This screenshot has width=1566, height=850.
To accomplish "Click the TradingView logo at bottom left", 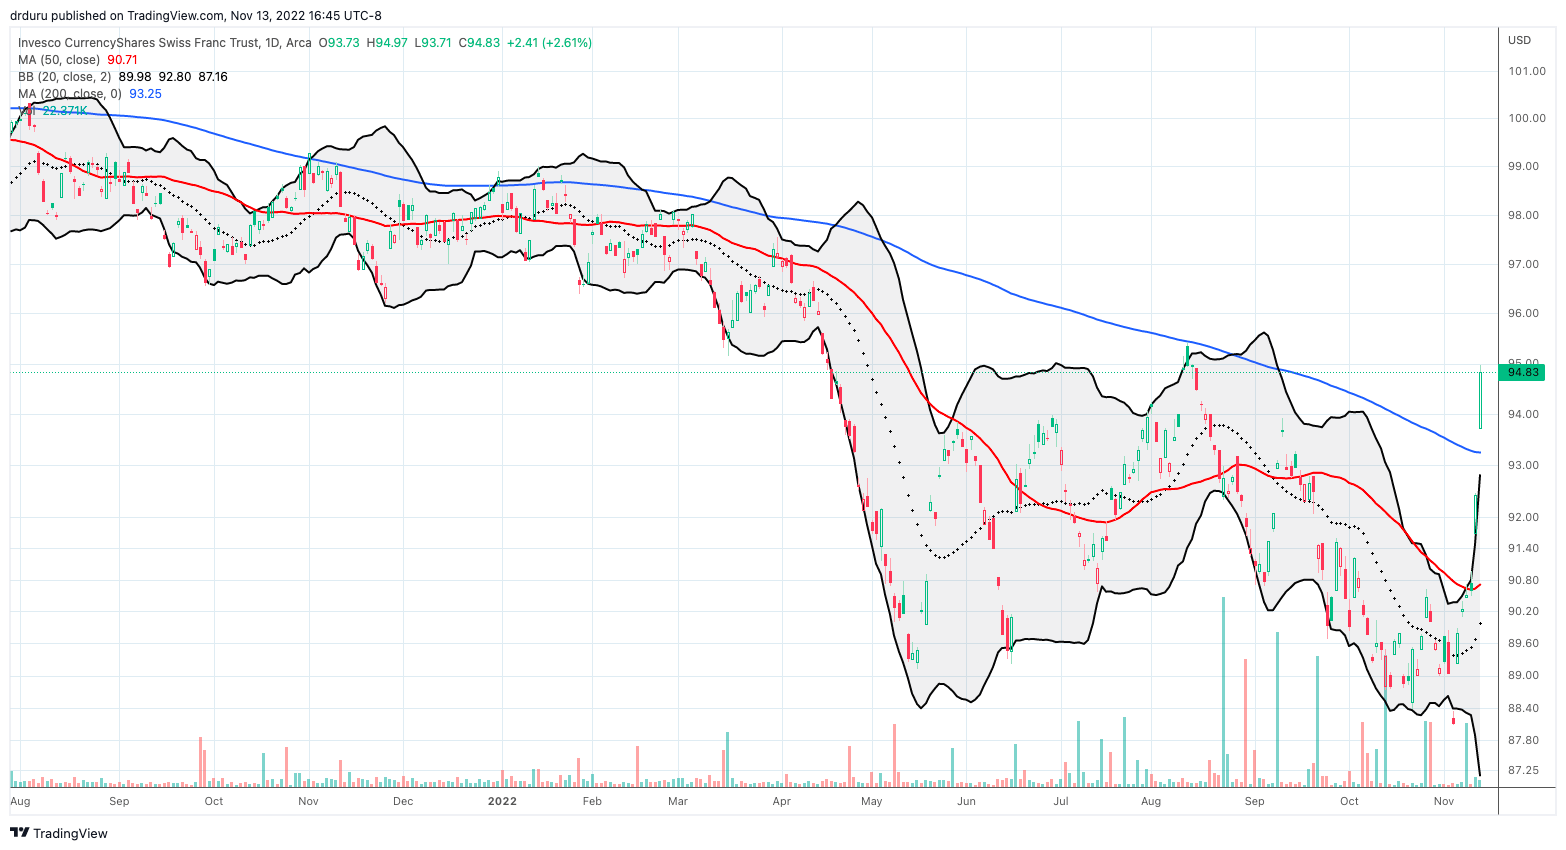I will pos(59,833).
